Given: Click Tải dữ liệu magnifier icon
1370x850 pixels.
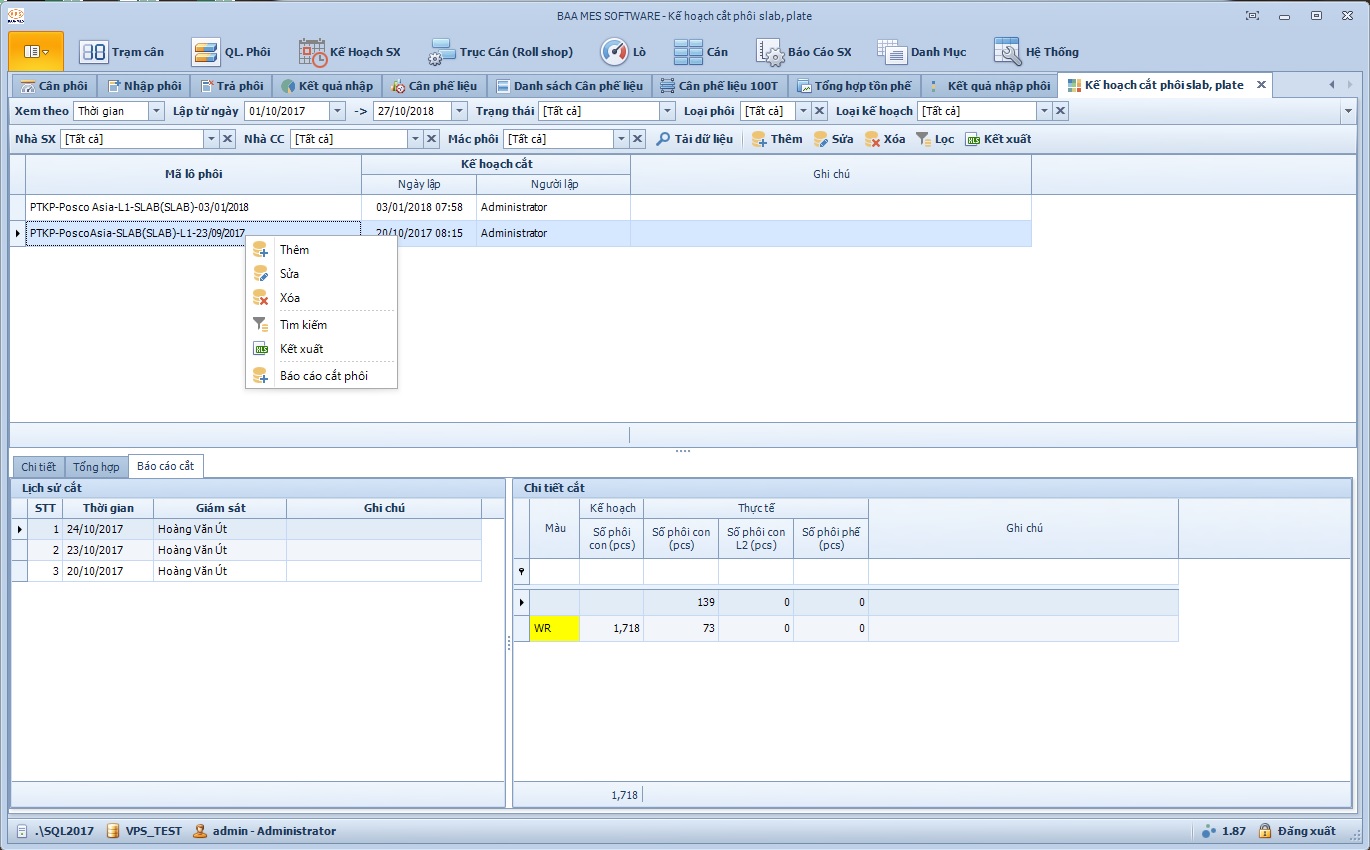Looking at the screenshot, I should pos(663,139).
